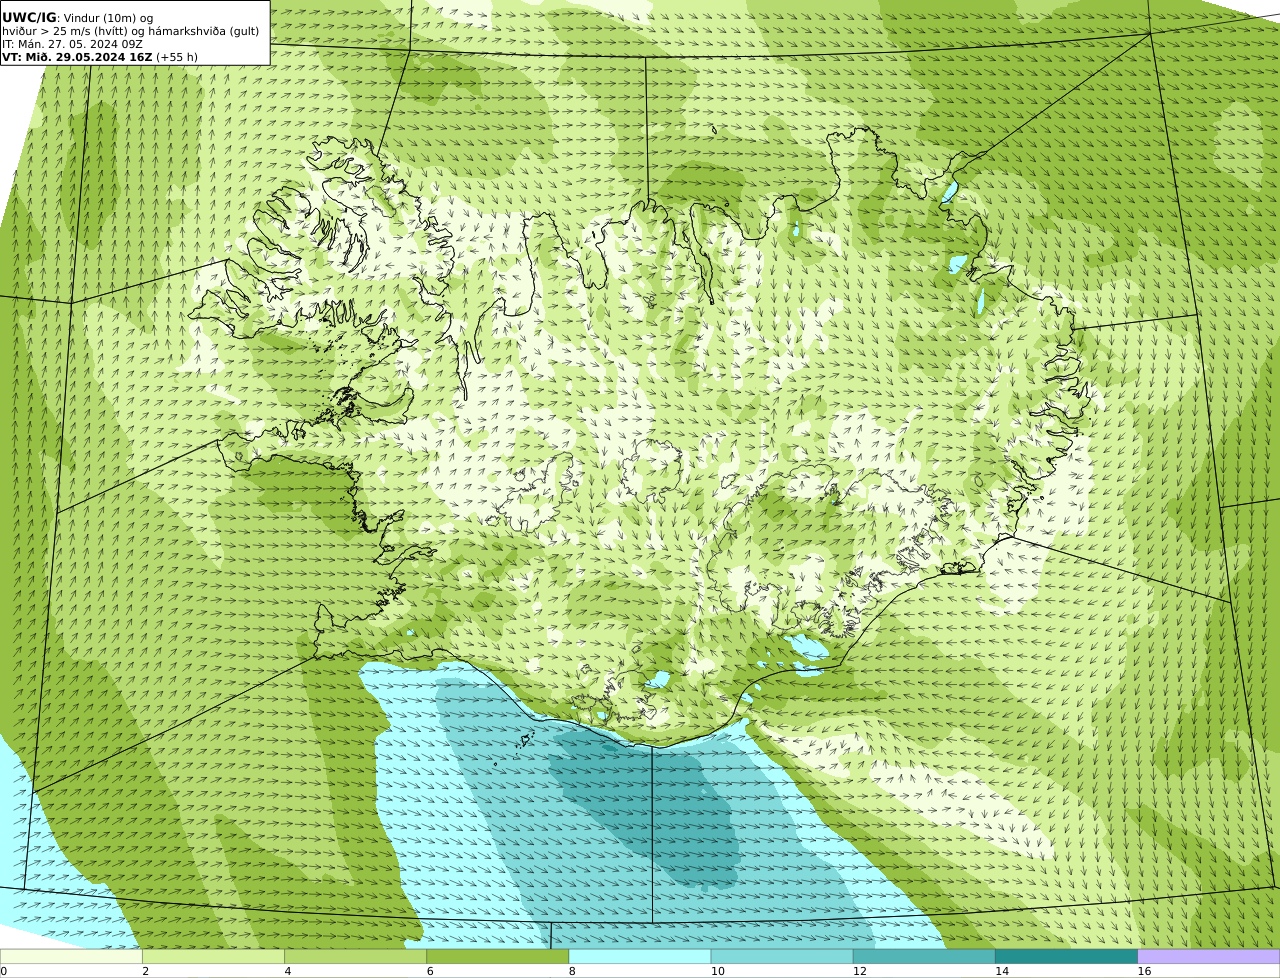Choose the 14–16 m/s dark teal legend swatch

pyautogui.click(x=1066, y=956)
